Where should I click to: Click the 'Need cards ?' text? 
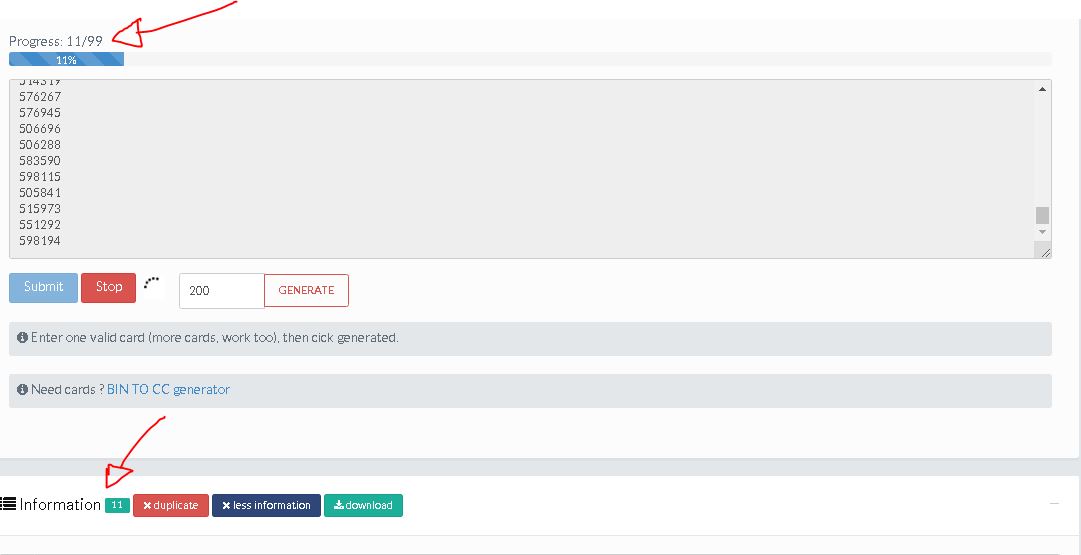[x=68, y=390]
